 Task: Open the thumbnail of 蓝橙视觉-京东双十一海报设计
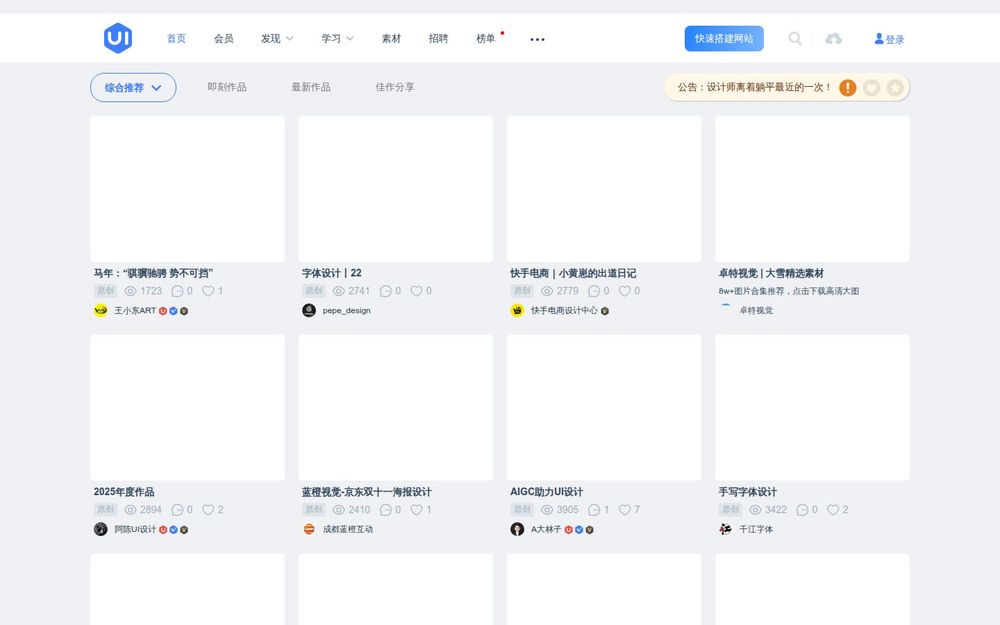click(x=394, y=407)
